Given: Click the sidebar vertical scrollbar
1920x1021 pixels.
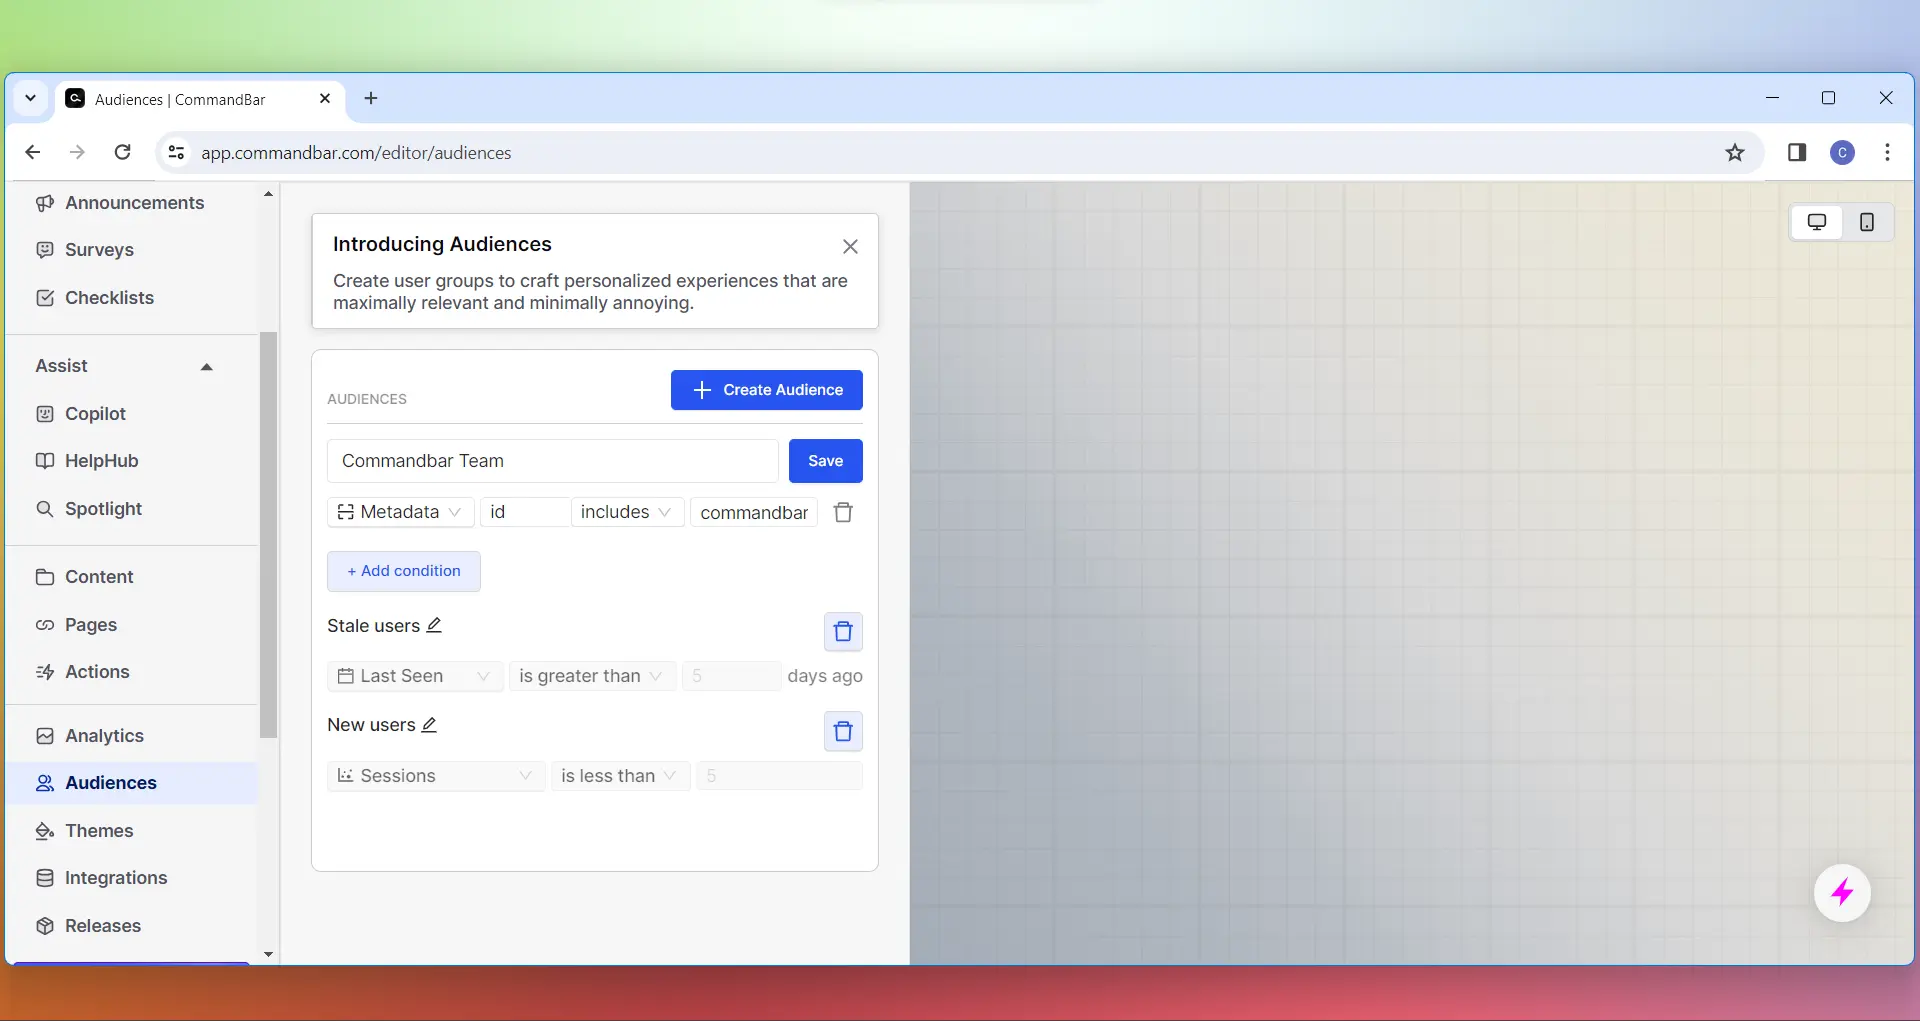Looking at the screenshot, I should 268,535.
